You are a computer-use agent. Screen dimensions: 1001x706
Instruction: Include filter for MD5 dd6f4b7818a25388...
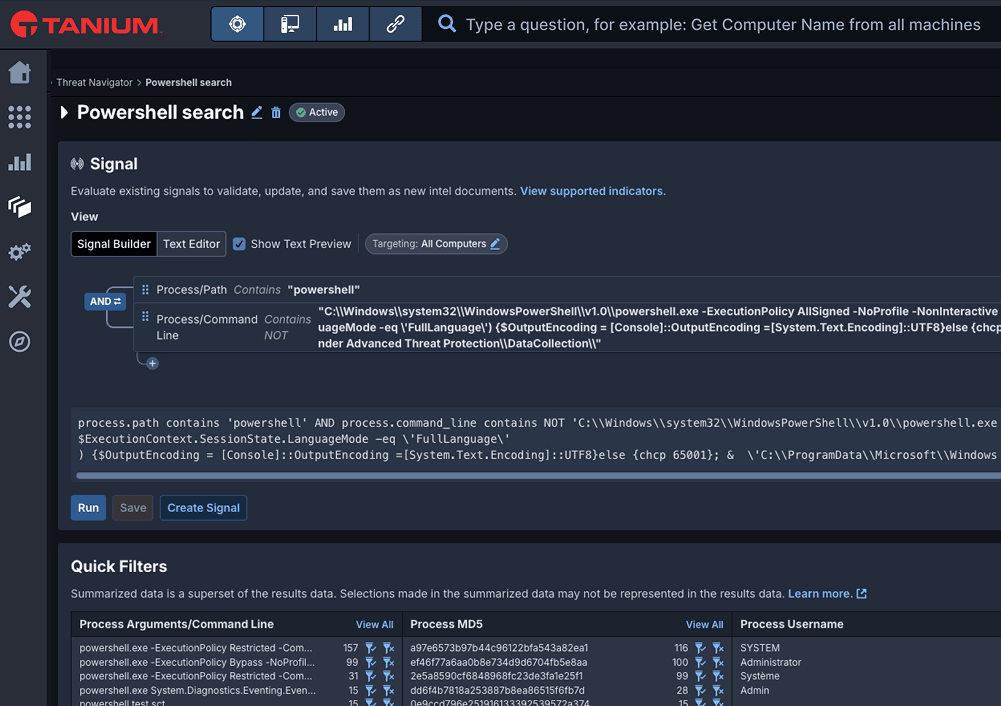[700, 690]
